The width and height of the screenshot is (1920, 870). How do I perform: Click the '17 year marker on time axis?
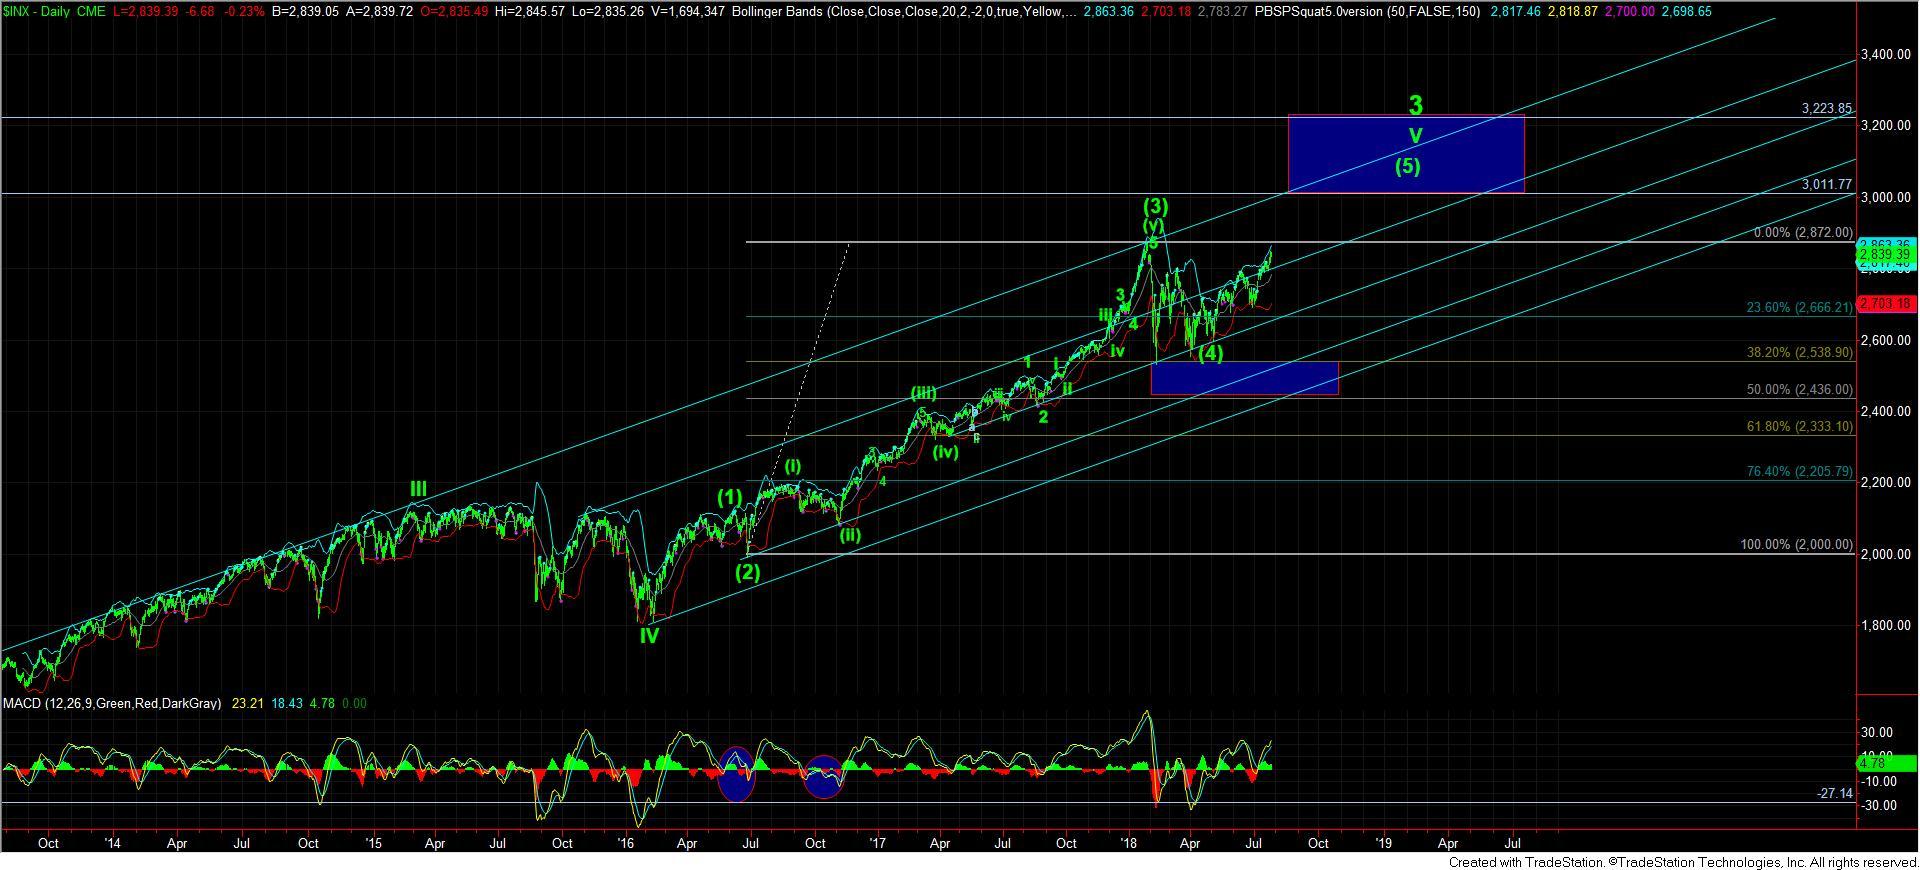878,843
